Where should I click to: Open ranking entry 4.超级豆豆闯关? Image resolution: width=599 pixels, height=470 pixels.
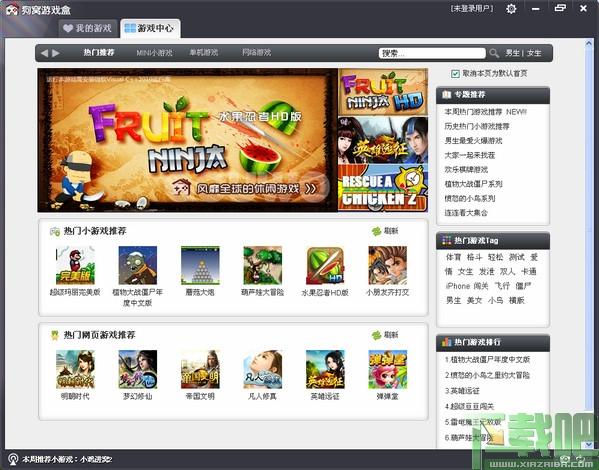(x=469, y=407)
